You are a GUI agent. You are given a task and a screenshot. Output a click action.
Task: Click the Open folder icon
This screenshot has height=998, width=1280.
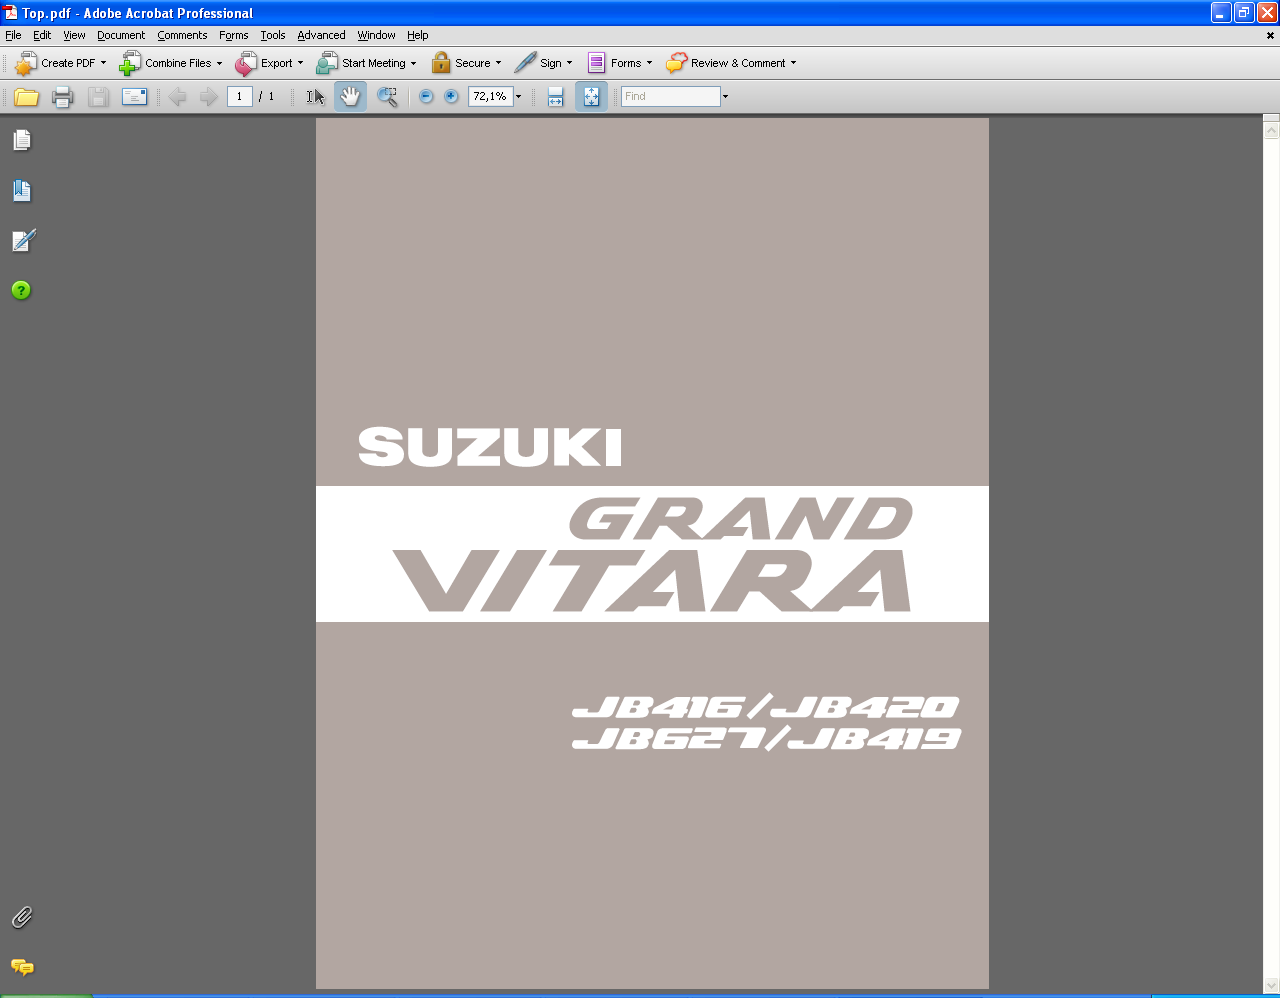pos(27,97)
